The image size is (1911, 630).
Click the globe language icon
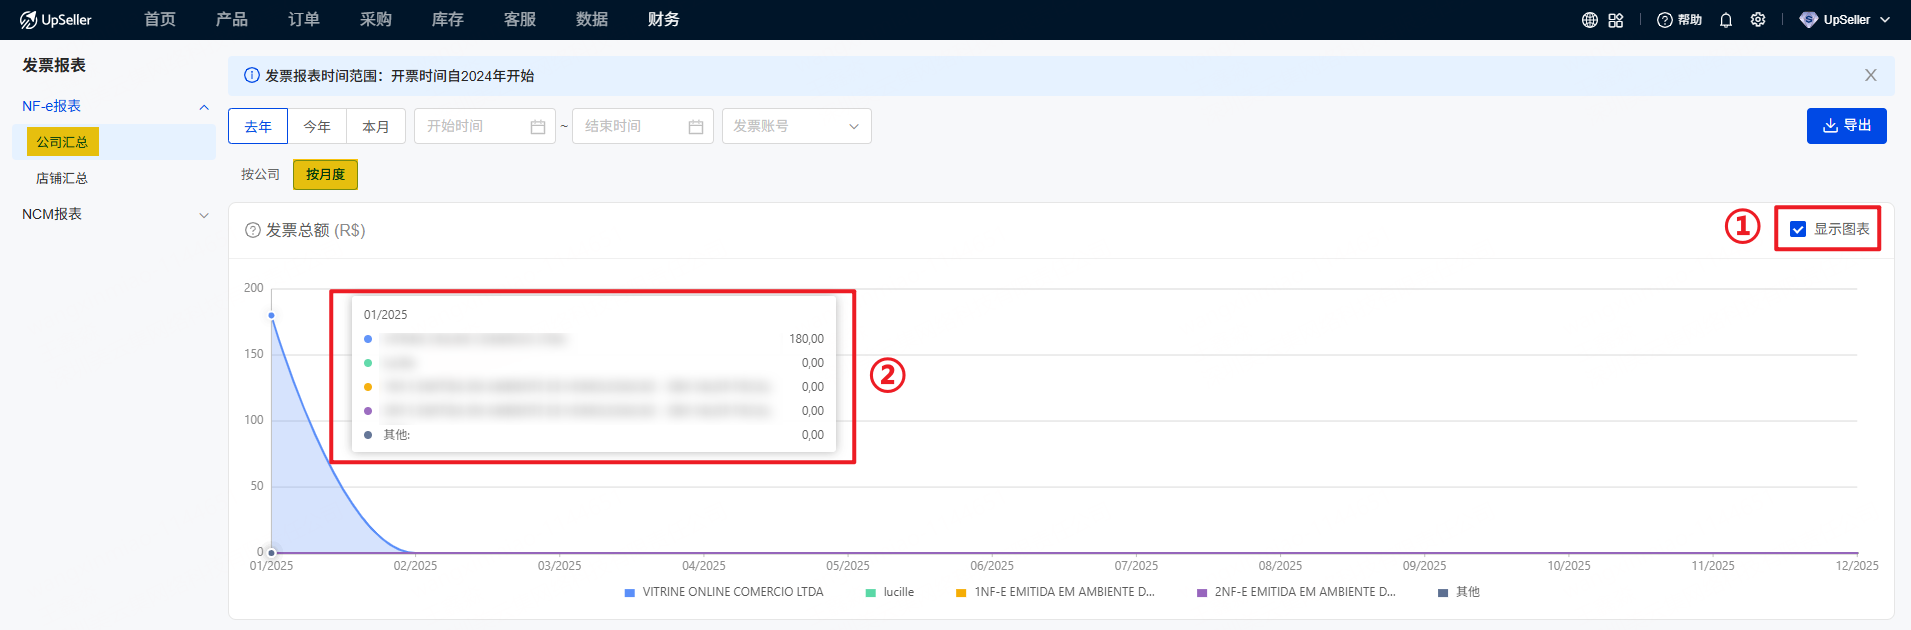(1589, 20)
